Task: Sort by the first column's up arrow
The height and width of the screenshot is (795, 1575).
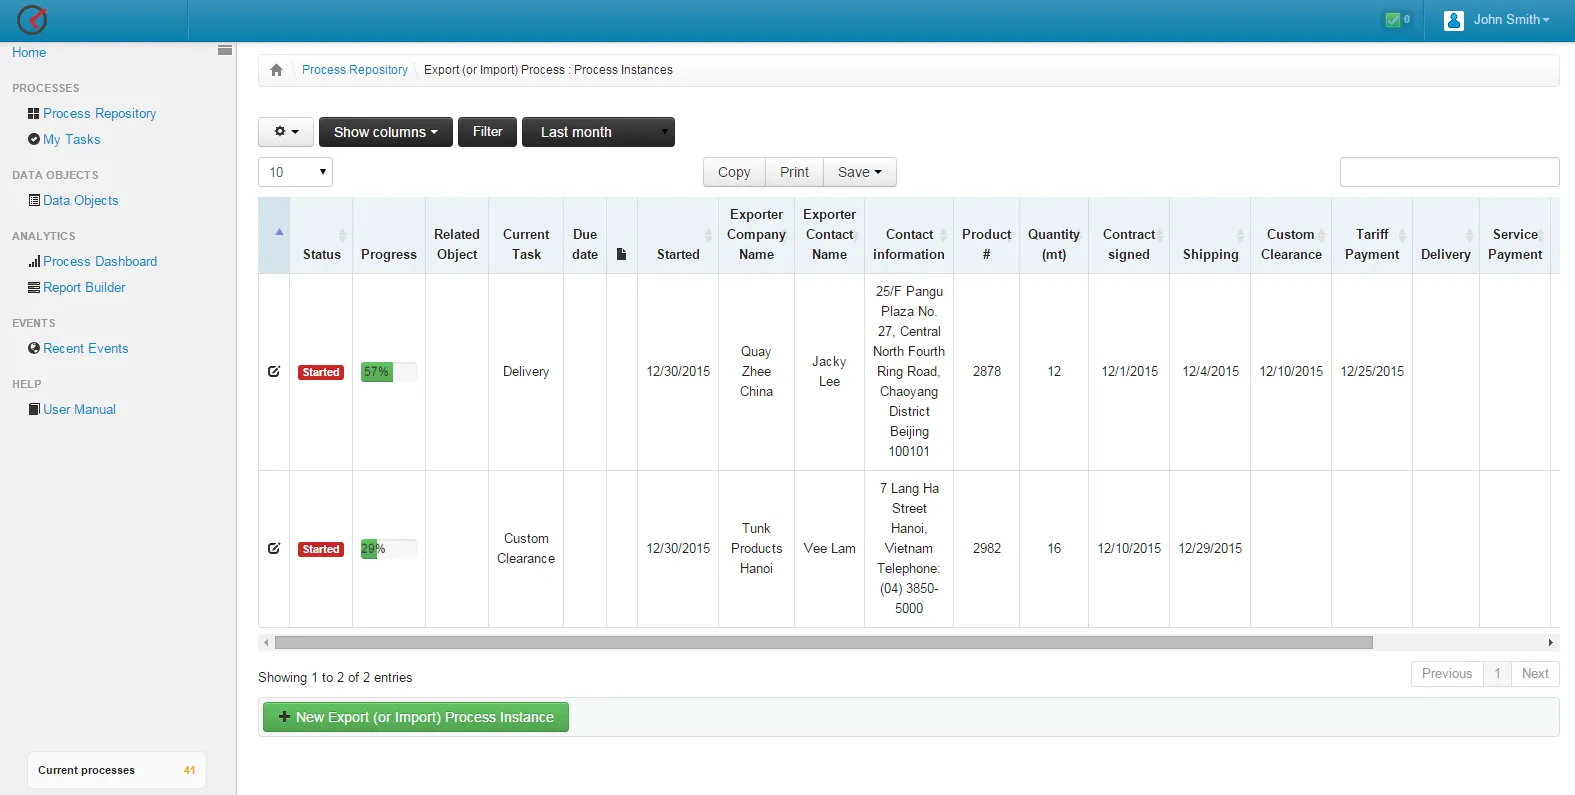Action: pyautogui.click(x=279, y=232)
